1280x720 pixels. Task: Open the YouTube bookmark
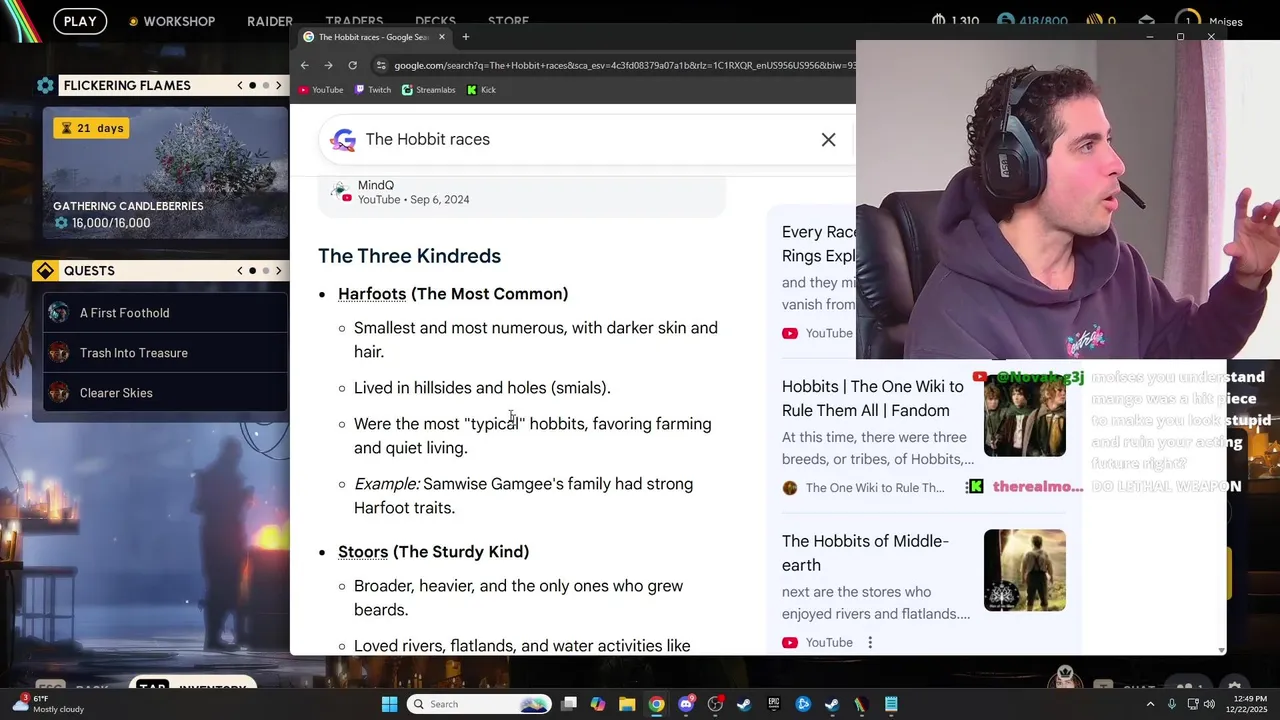pos(321,90)
